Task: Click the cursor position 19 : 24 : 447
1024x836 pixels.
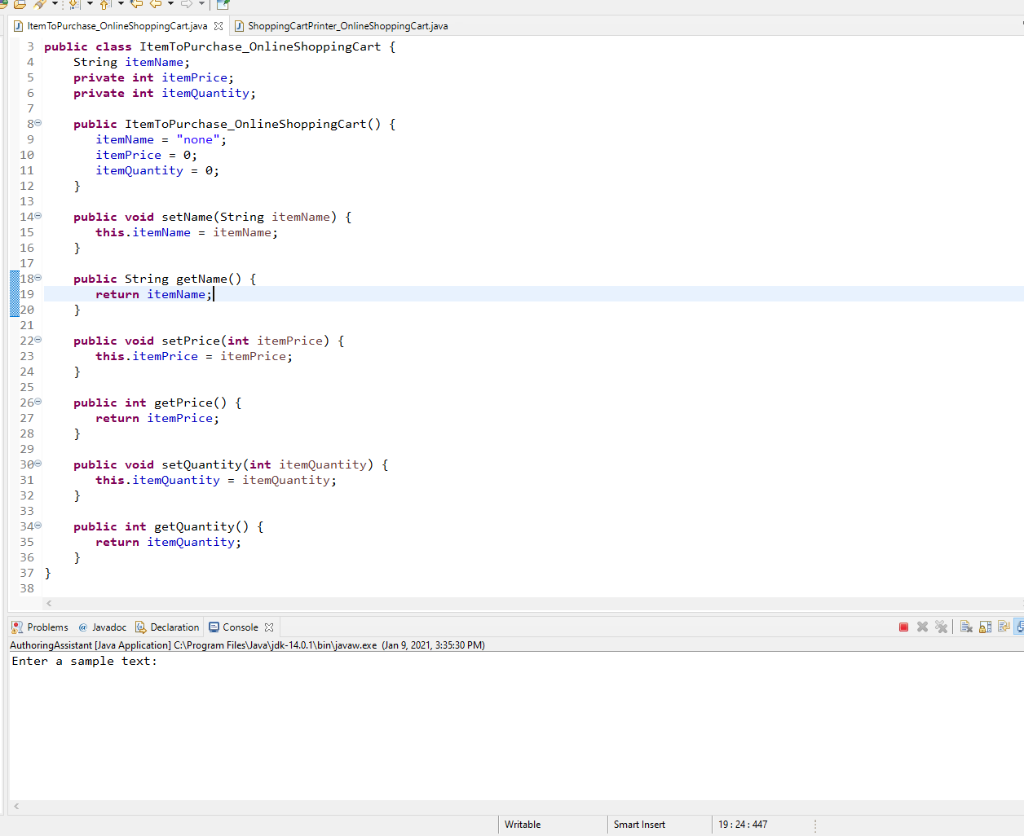Action: (x=743, y=824)
